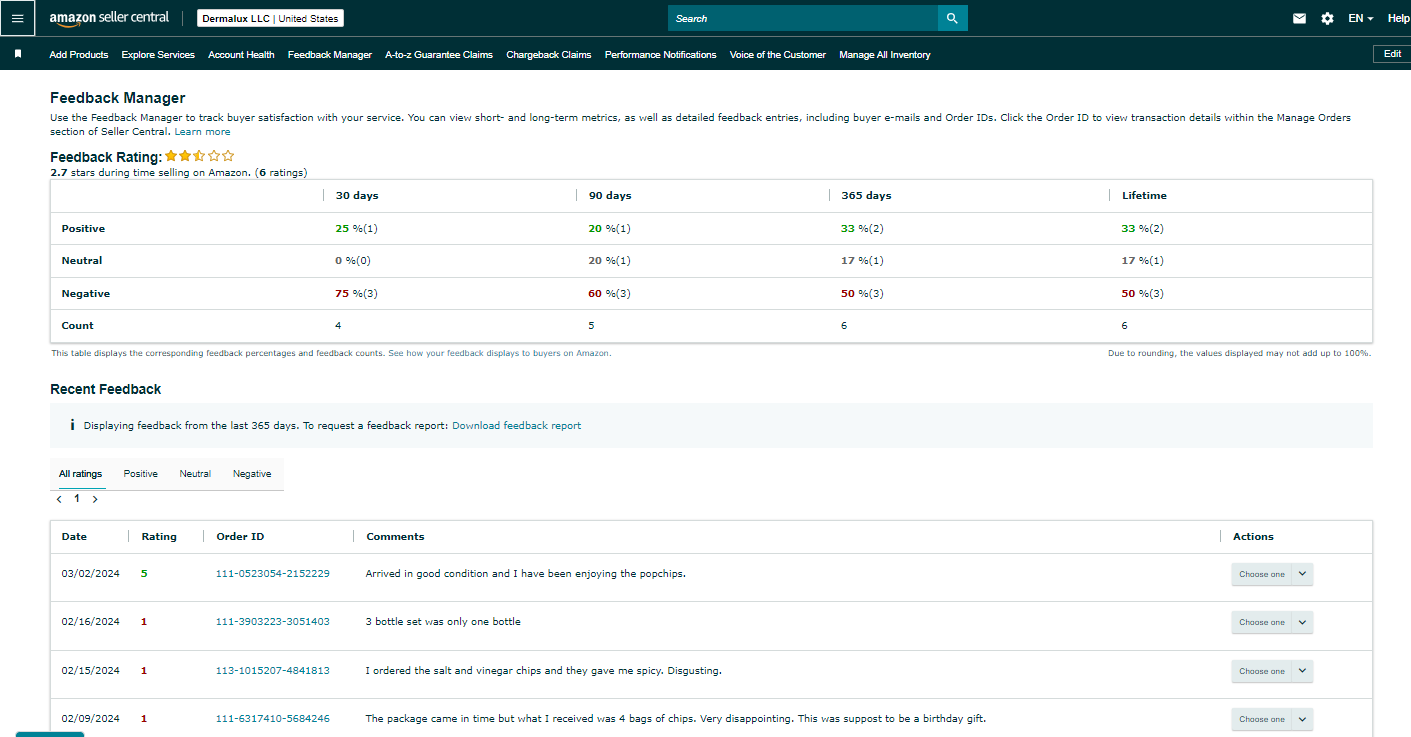This screenshot has width=1411, height=737.
Task: Open the Dermalux LLC account switcher
Action: pyautogui.click(x=270, y=18)
